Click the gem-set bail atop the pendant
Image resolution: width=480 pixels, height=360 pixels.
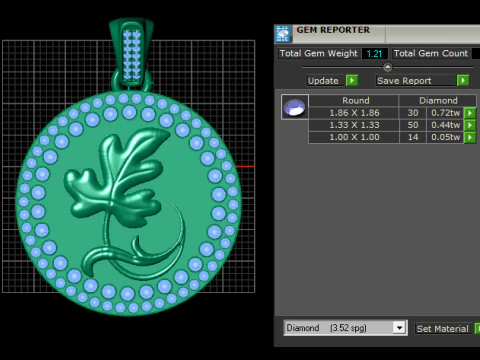click(131, 53)
